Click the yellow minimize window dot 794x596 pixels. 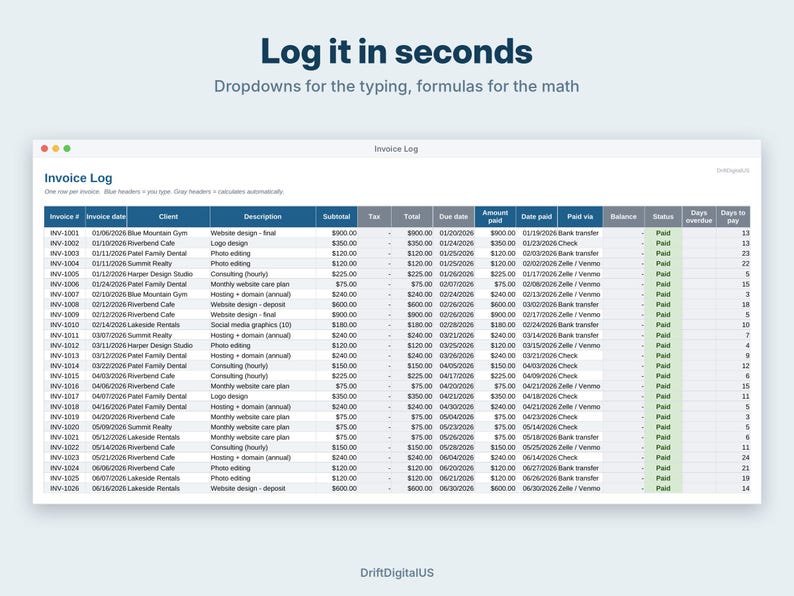point(56,148)
